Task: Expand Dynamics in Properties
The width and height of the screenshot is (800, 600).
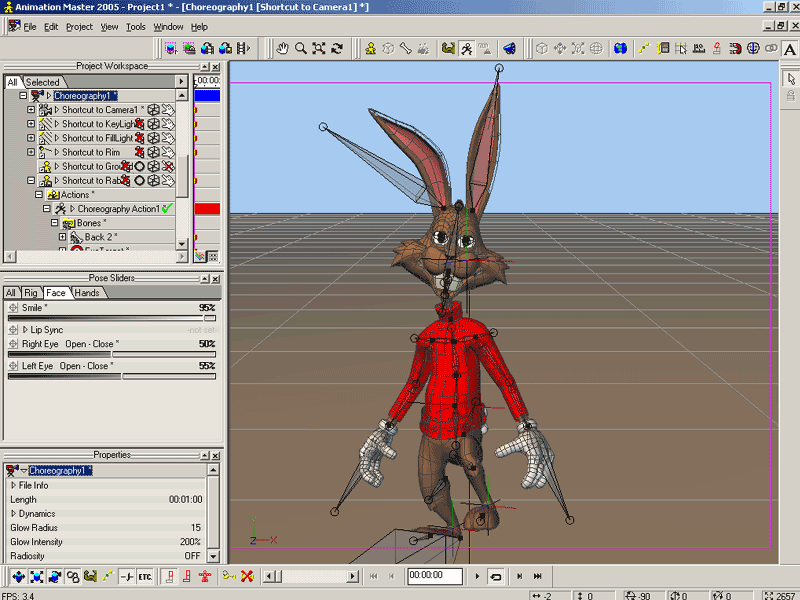Action: (x=13, y=514)
